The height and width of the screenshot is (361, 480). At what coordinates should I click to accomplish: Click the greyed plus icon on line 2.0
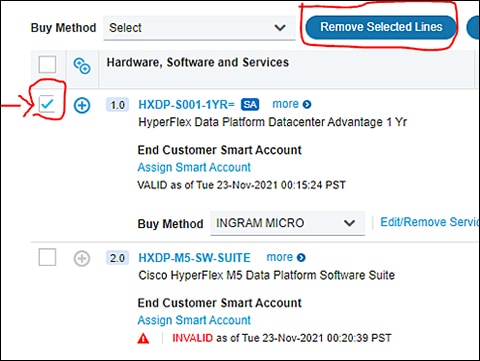pos(82,258)
